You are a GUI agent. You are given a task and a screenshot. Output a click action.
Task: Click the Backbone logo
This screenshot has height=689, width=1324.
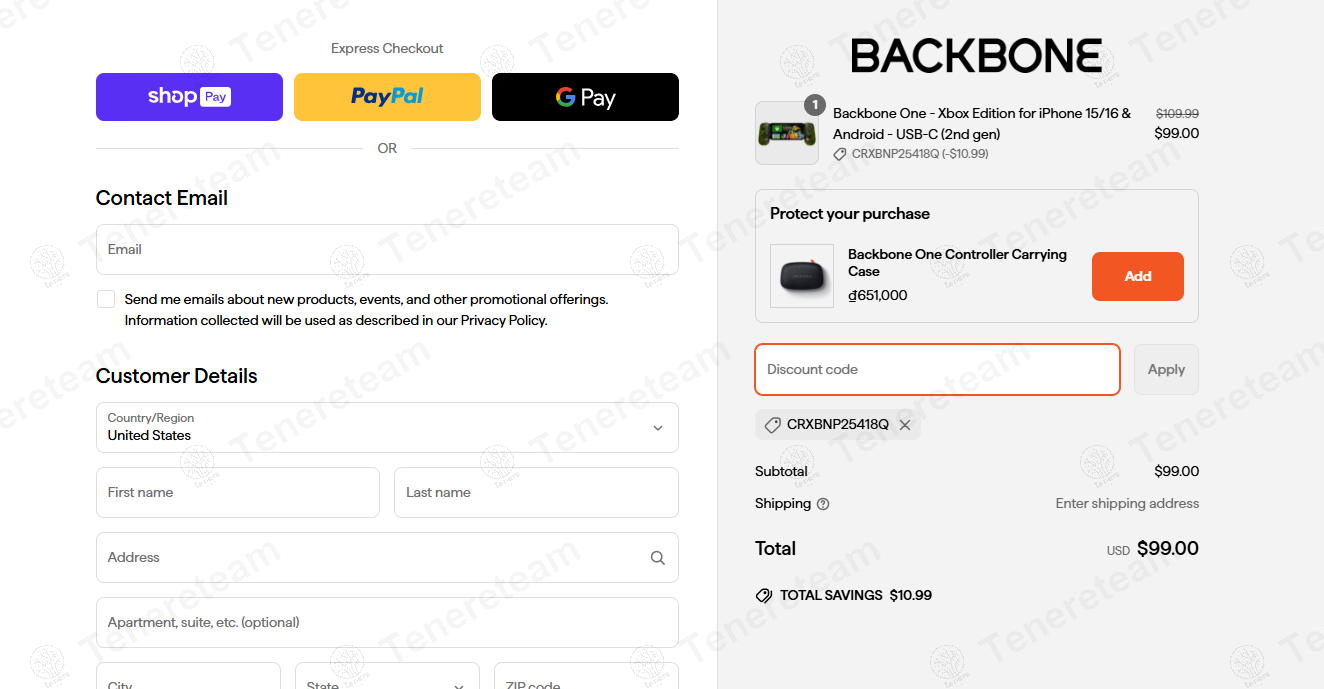pos(976,56)
